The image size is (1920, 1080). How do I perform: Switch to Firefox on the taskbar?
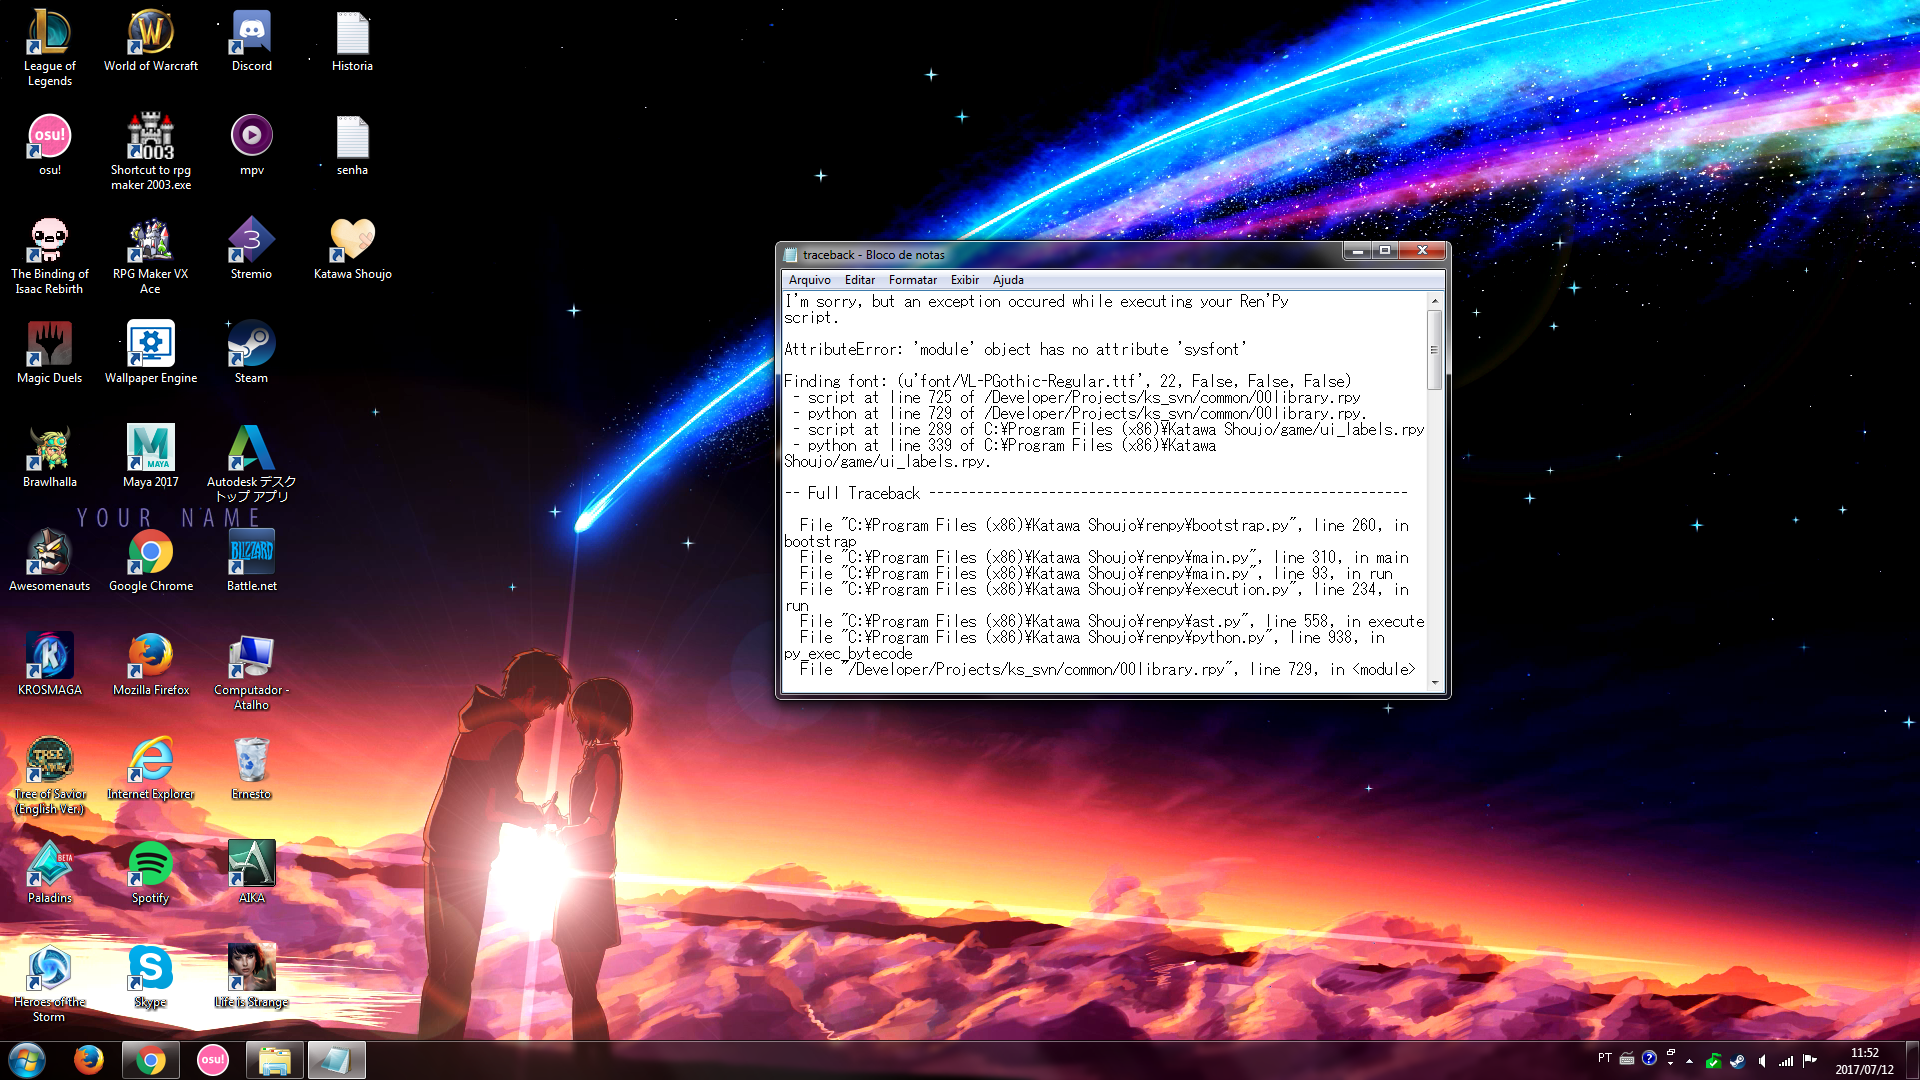tap(89, 1060)
